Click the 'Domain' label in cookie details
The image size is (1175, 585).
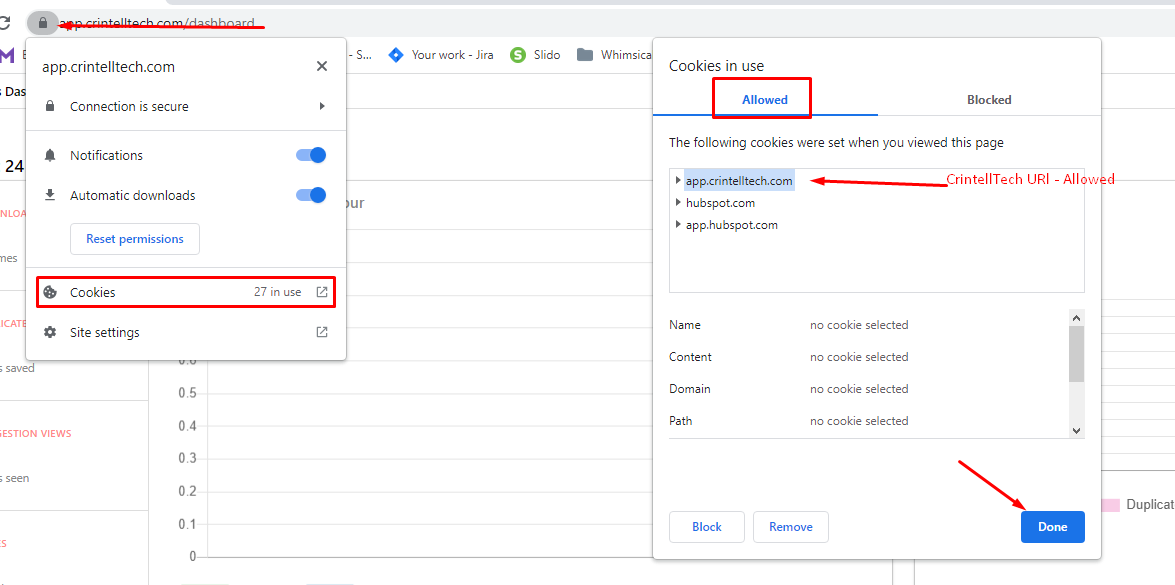coord(690,389)
